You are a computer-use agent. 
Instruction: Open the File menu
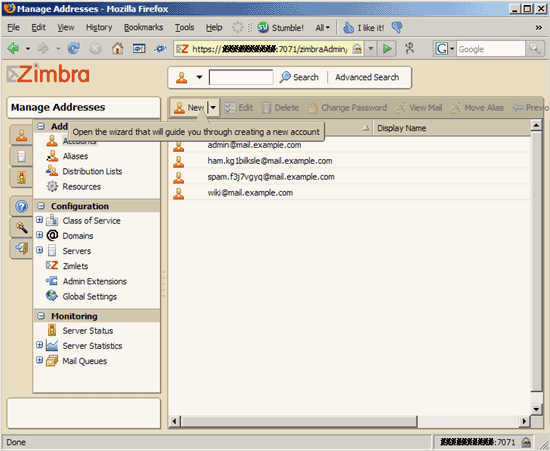click(13, 27)
